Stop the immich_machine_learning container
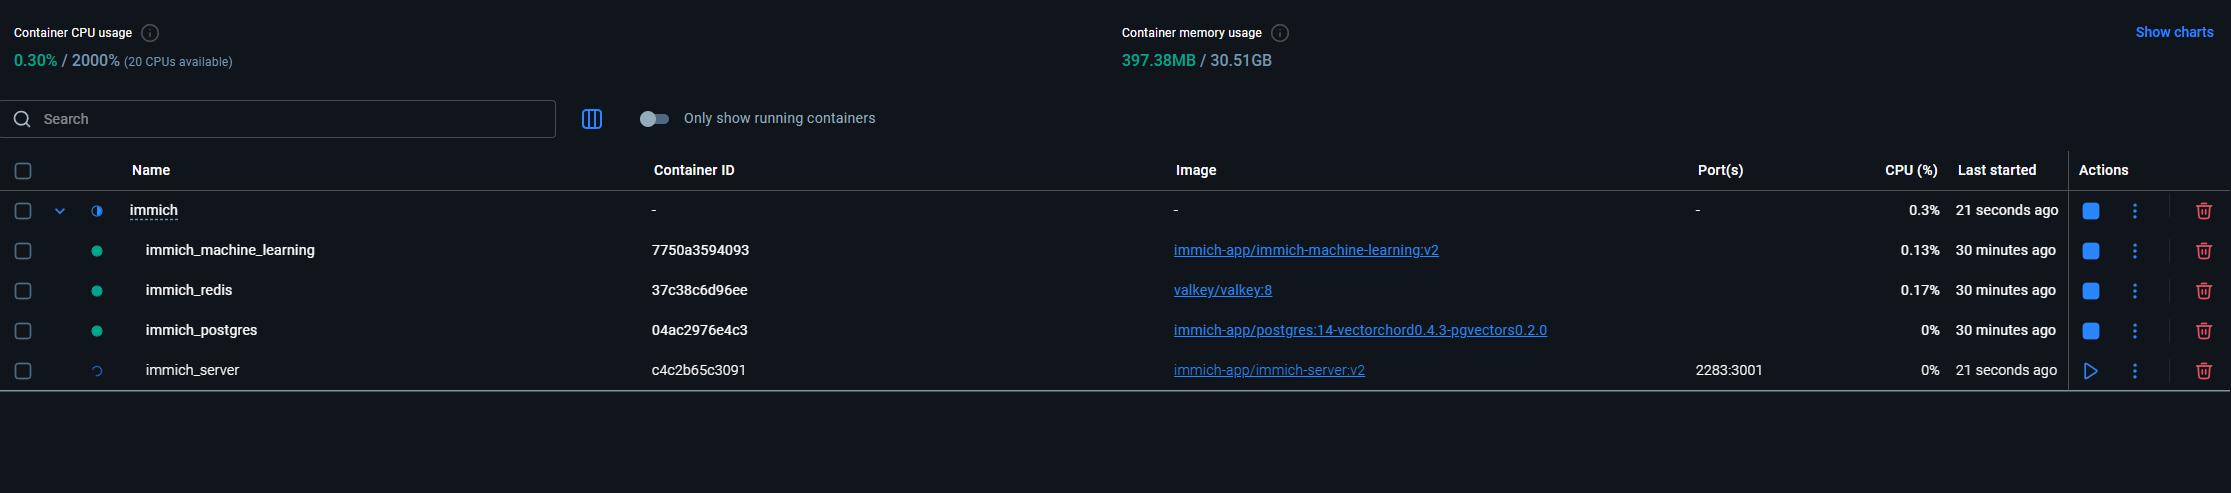 2090,251
